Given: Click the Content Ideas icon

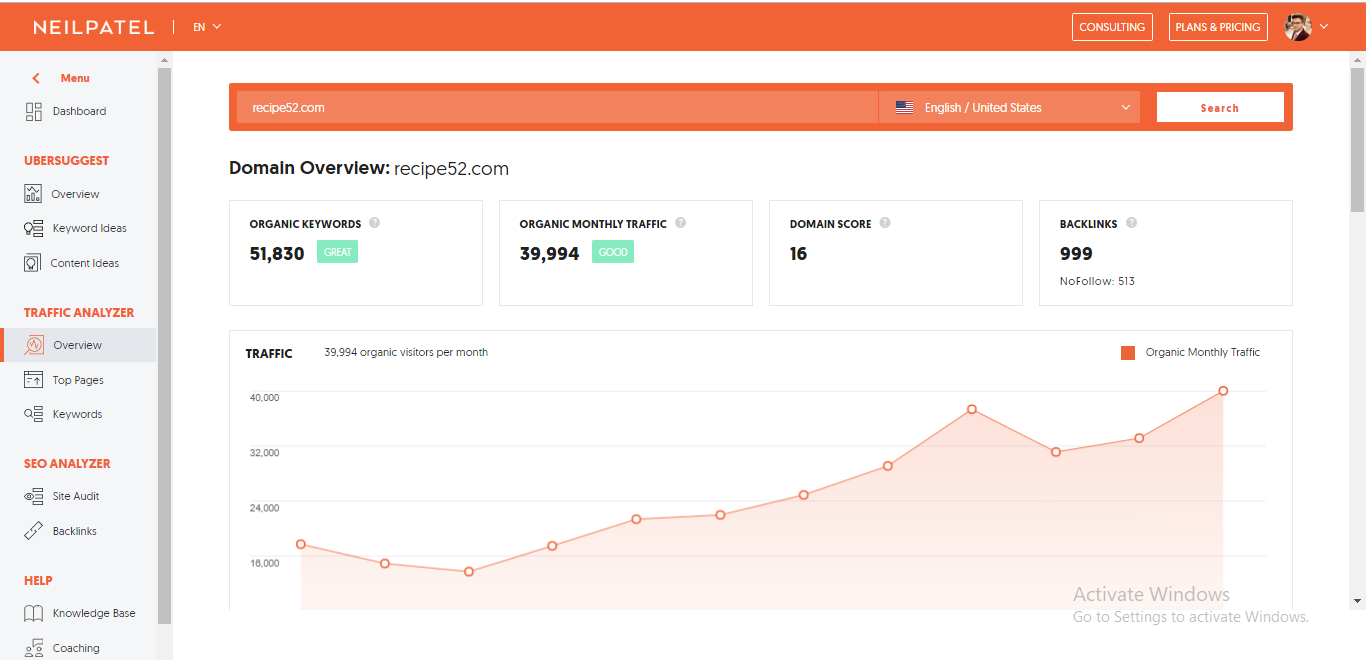Looking at the screenshot, I should [x=33, y=263].
